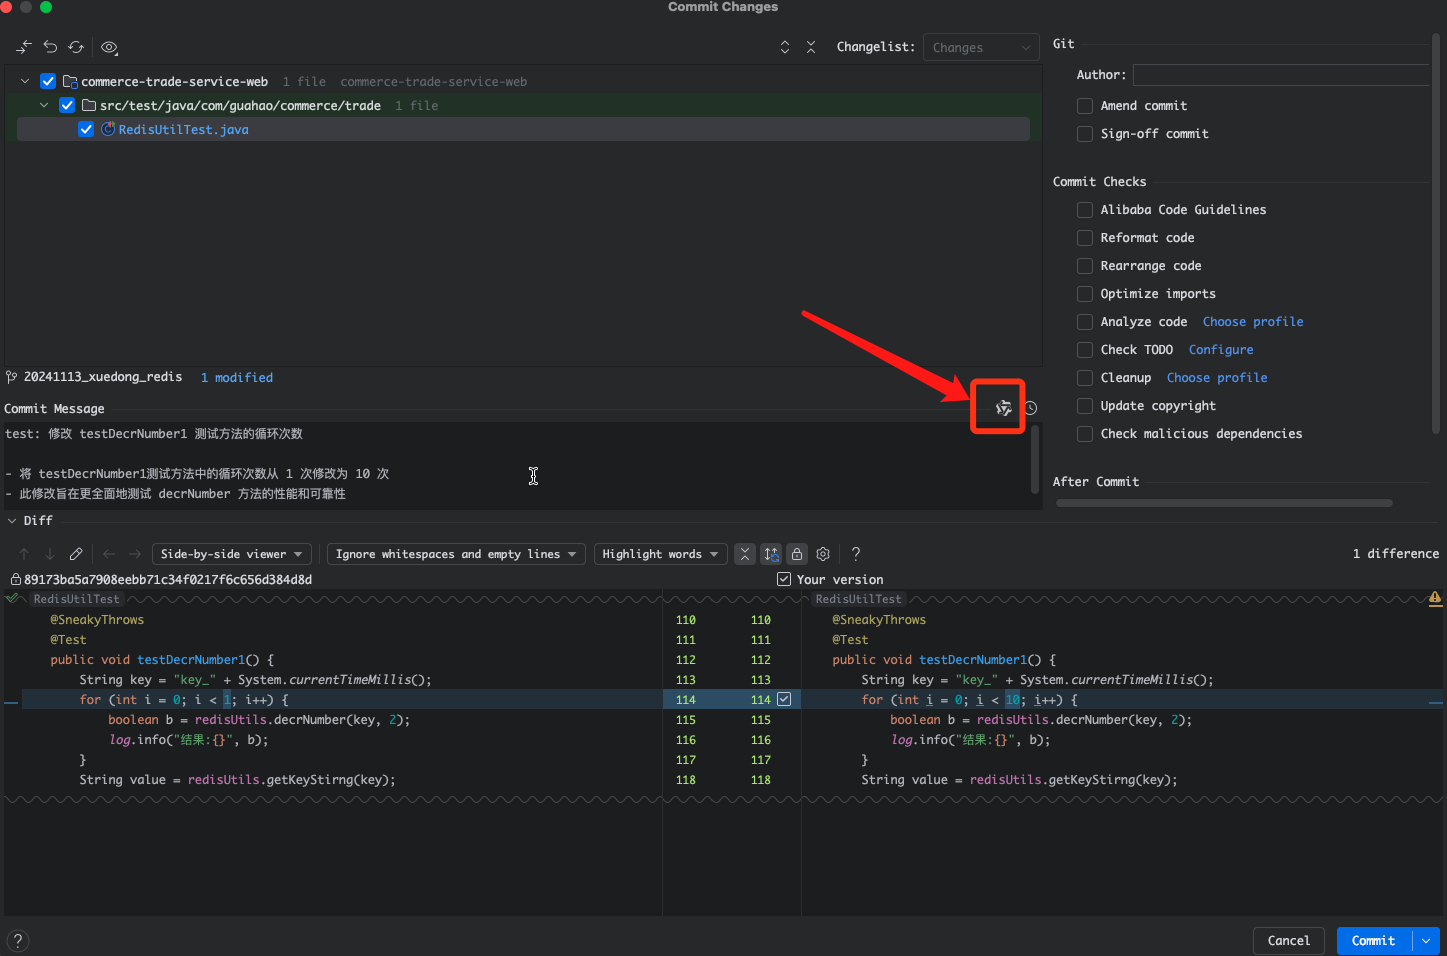The width and height of the screenshot is (1447, 956).
Task: Uncheck the RedisUtilTest.java file checkbox
Action: pos(86,130)
